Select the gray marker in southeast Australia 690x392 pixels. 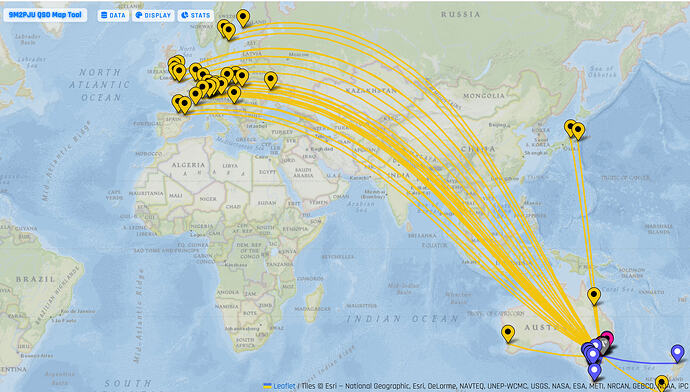[x=603, y=345]
